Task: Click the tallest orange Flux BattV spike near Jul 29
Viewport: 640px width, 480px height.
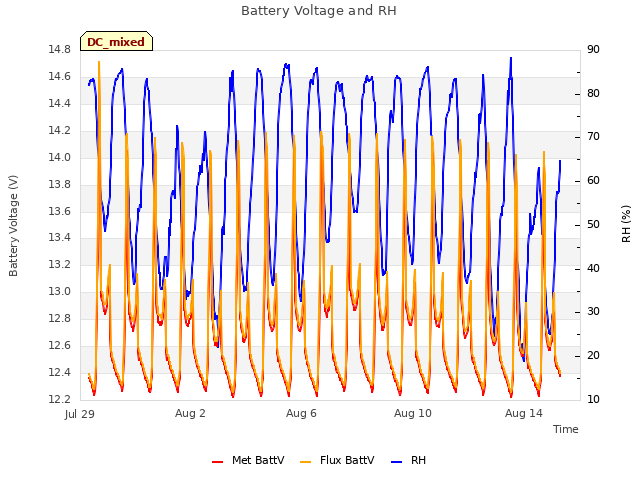Action: point(99,62)
